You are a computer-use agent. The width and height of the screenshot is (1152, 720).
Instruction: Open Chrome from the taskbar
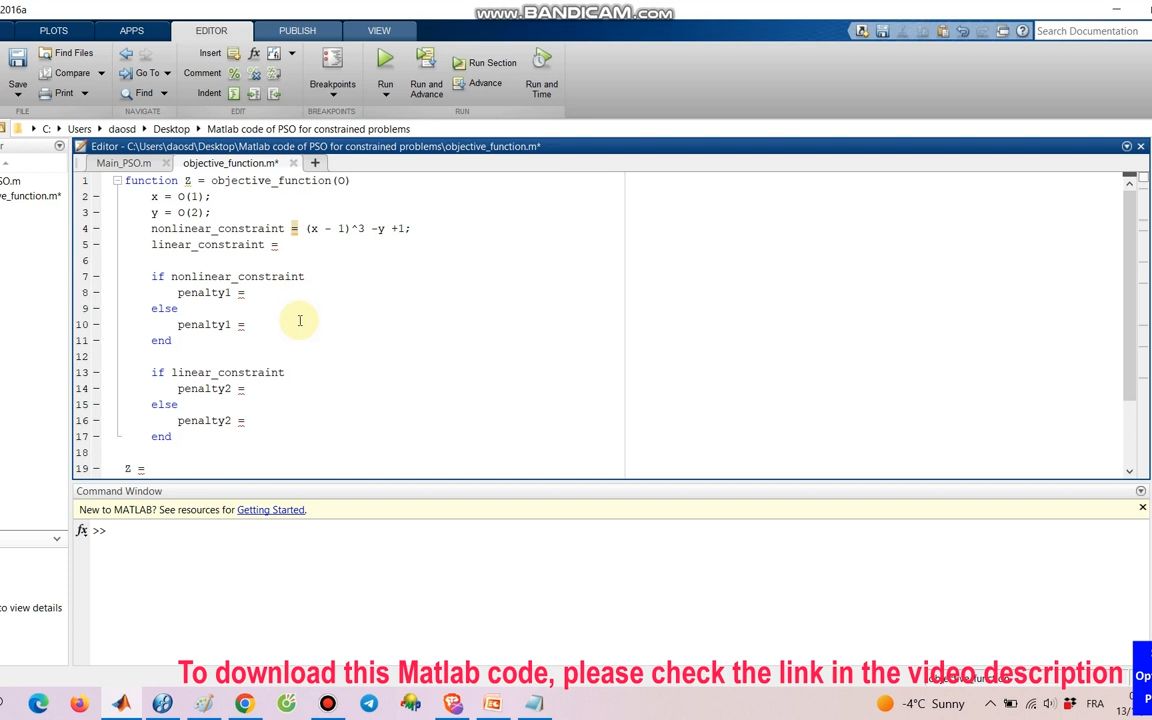click(x=244, y=703)
